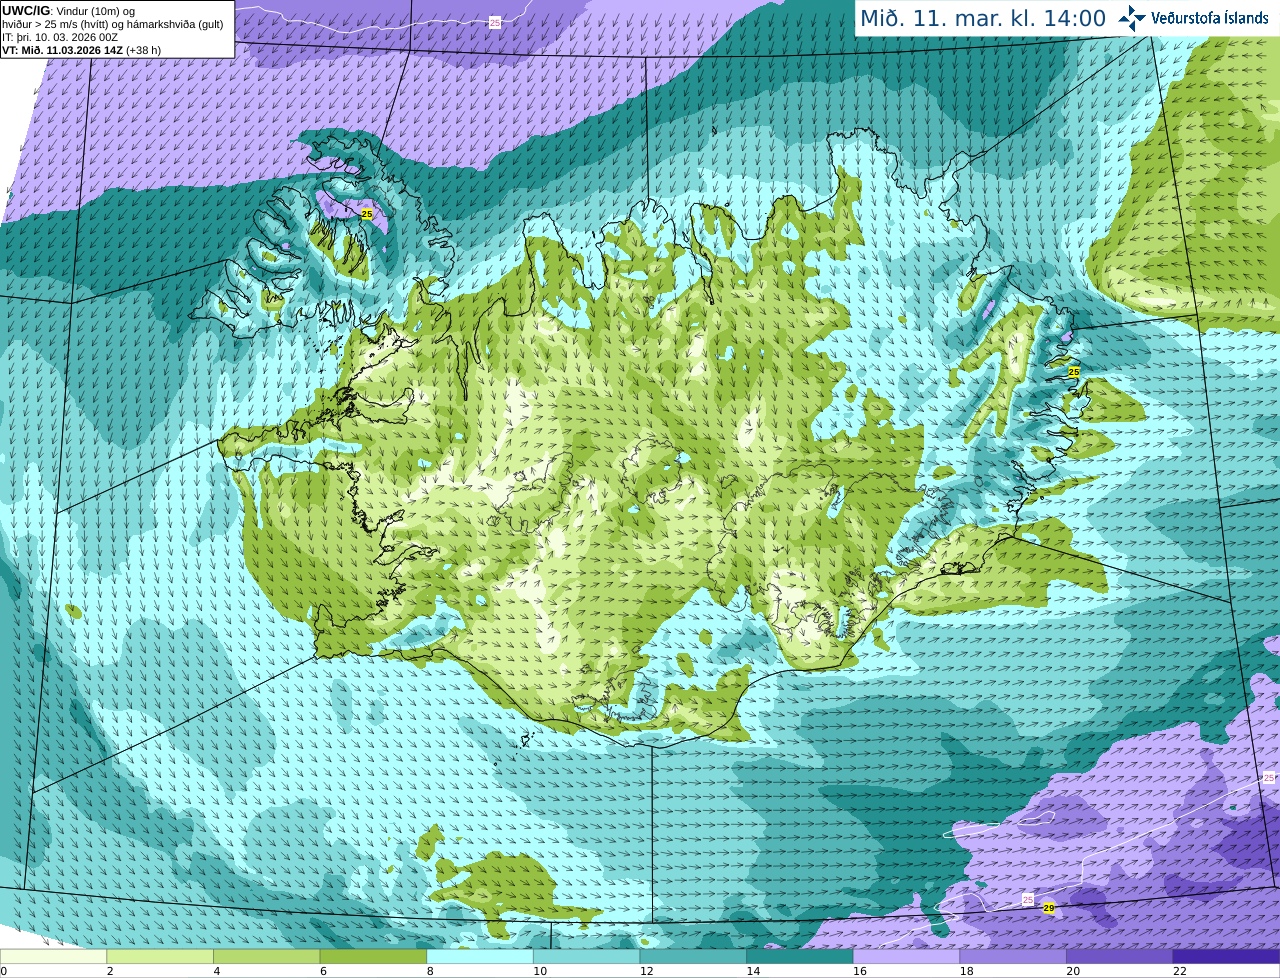
Task: Click the legend scale value 4
Action: (217, 971)
